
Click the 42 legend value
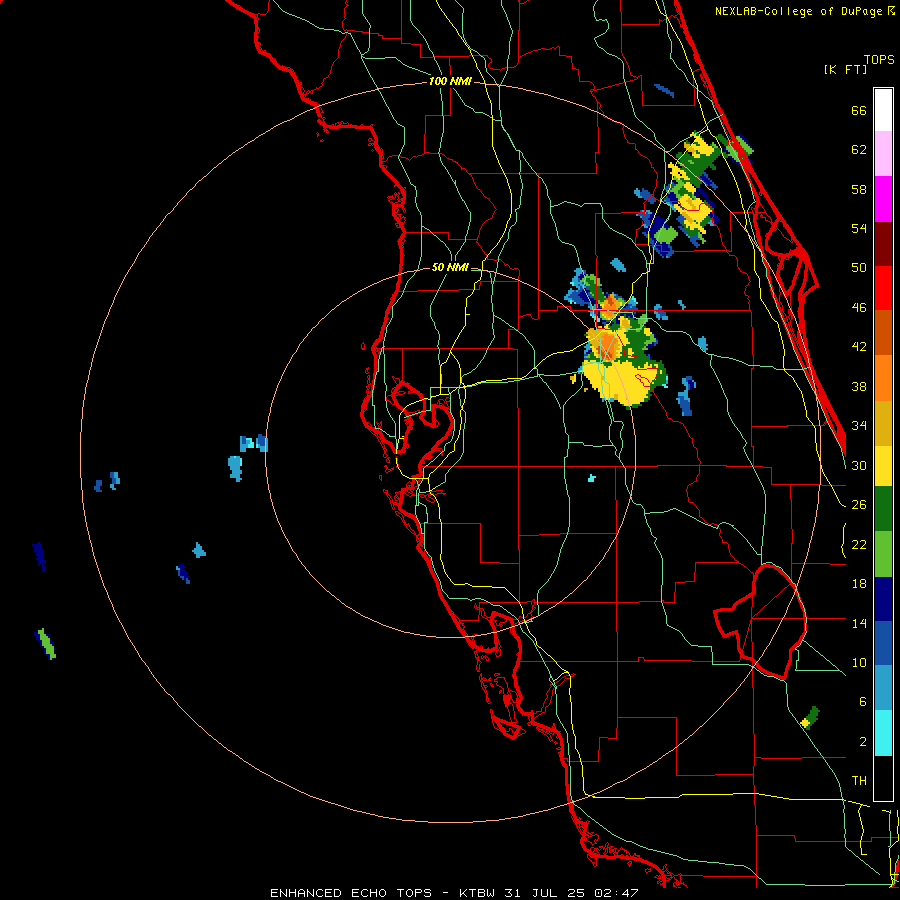(859, 347)
